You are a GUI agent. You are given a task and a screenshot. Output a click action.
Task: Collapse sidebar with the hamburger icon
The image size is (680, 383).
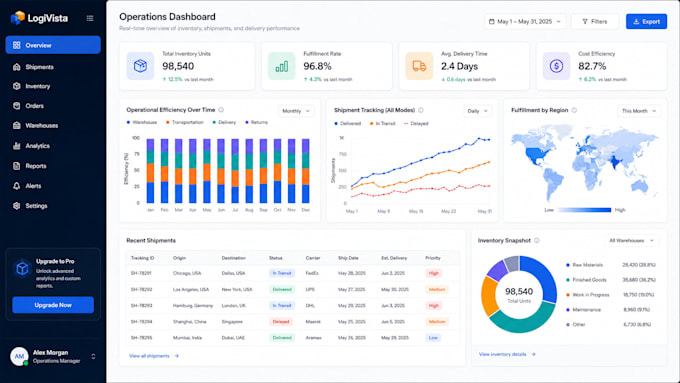[x=90, y=18]
